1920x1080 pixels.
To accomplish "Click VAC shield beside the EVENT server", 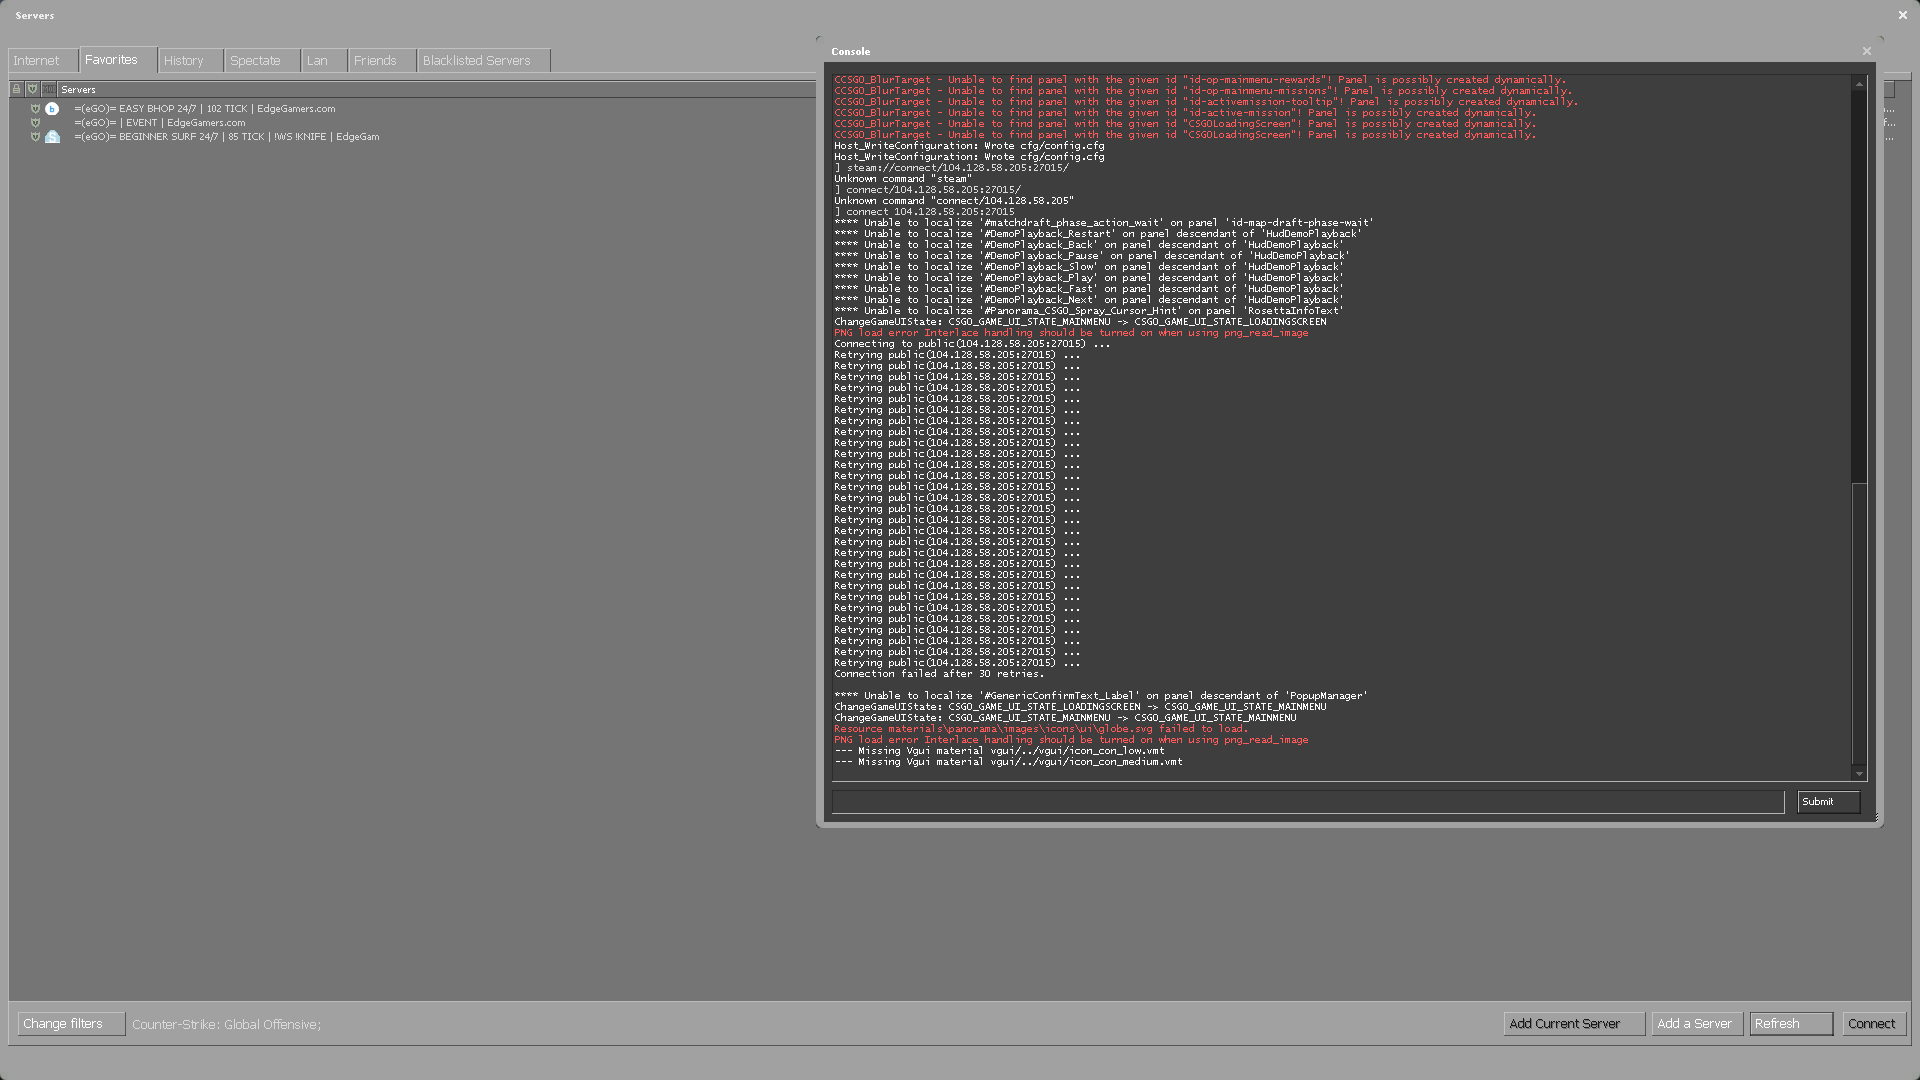I will (35, 123).
